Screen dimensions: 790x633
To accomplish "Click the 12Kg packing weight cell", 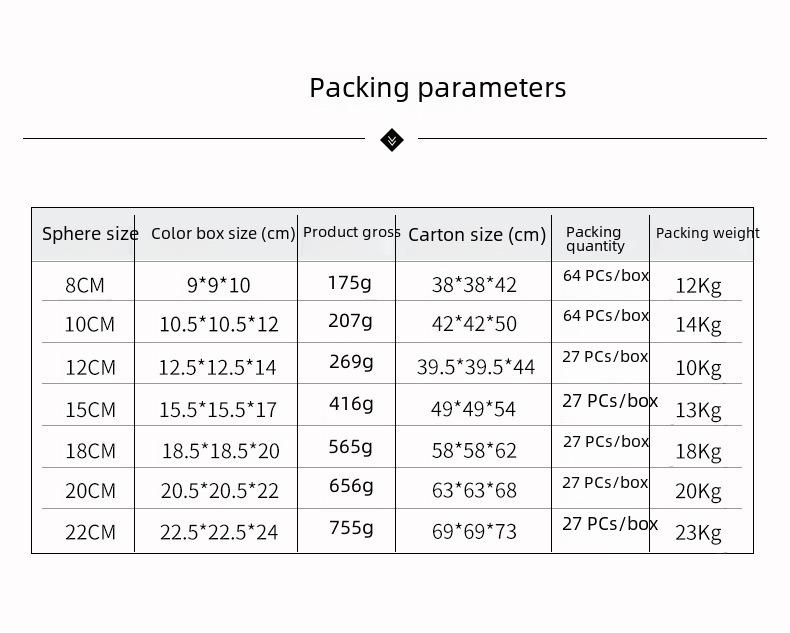I will click(698, 286).
